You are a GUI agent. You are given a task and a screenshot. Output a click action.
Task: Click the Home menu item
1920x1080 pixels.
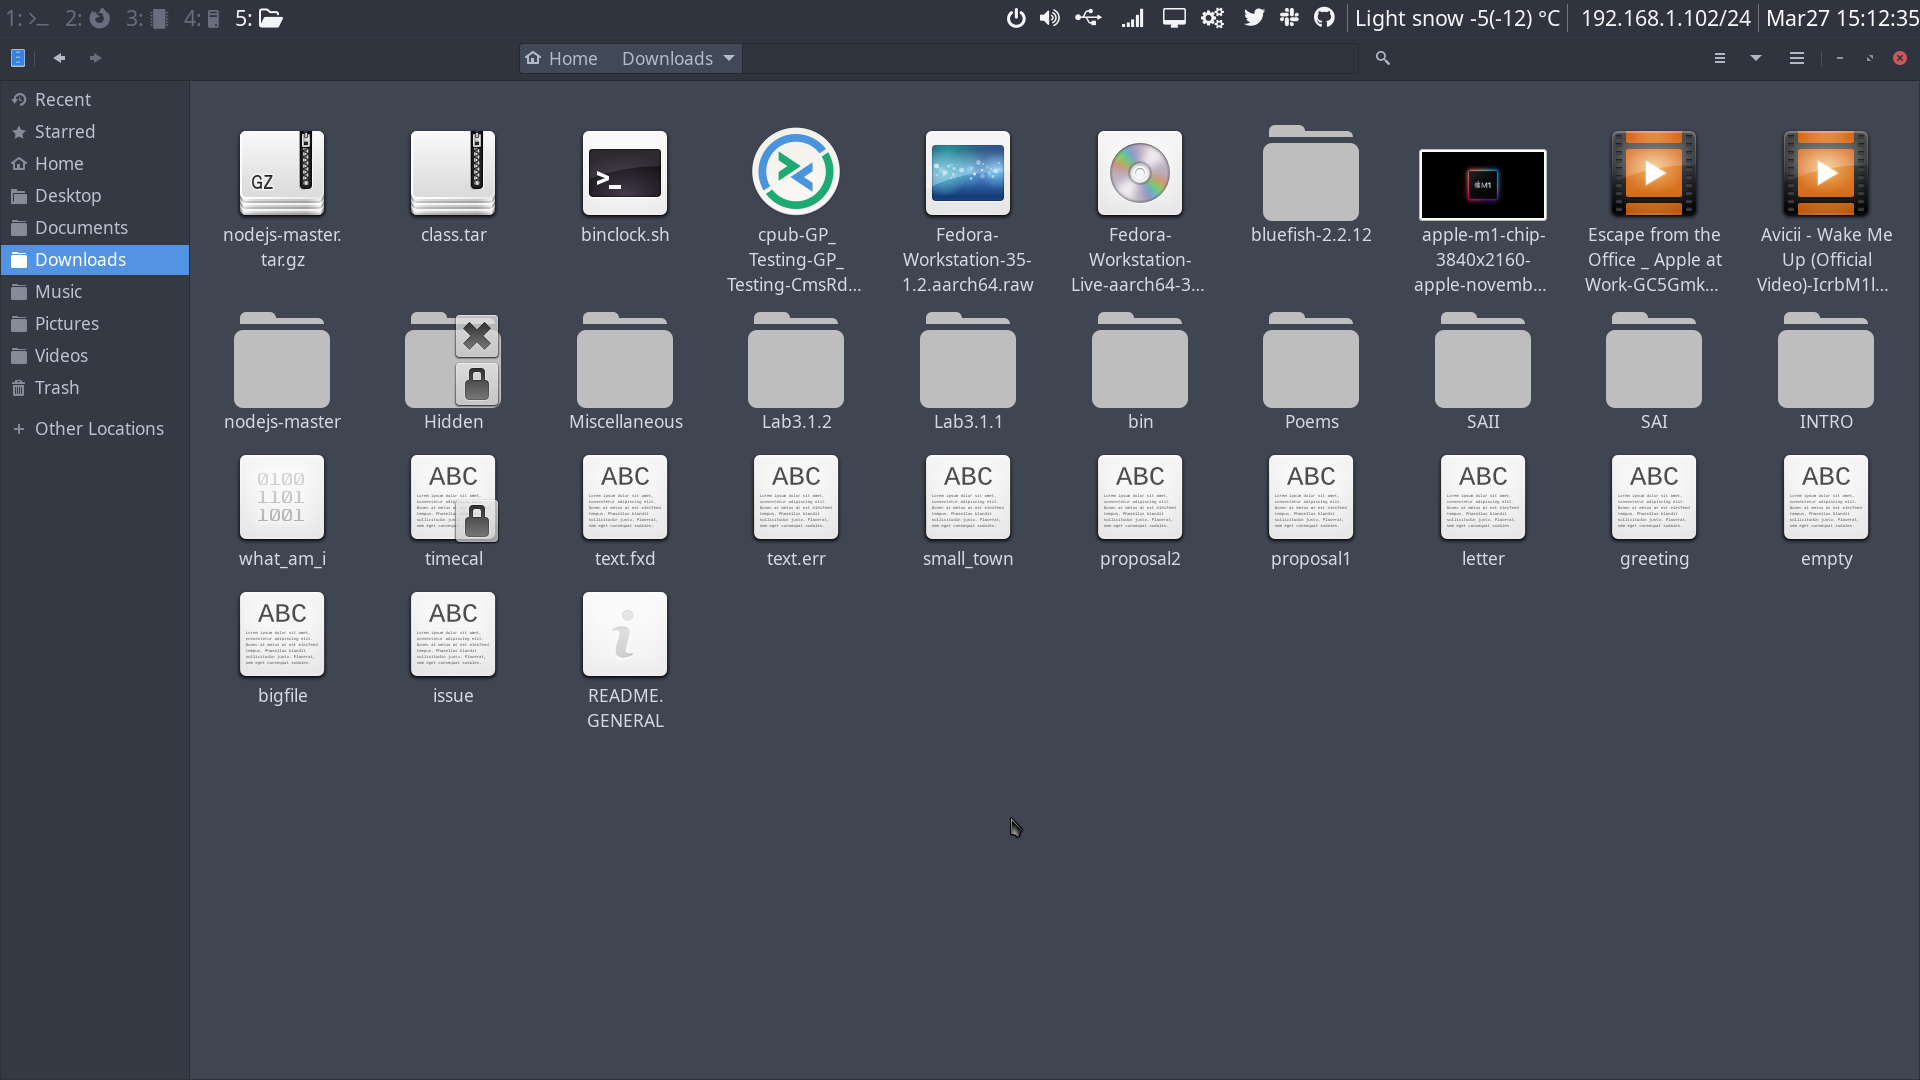click(x=59, y=162)
